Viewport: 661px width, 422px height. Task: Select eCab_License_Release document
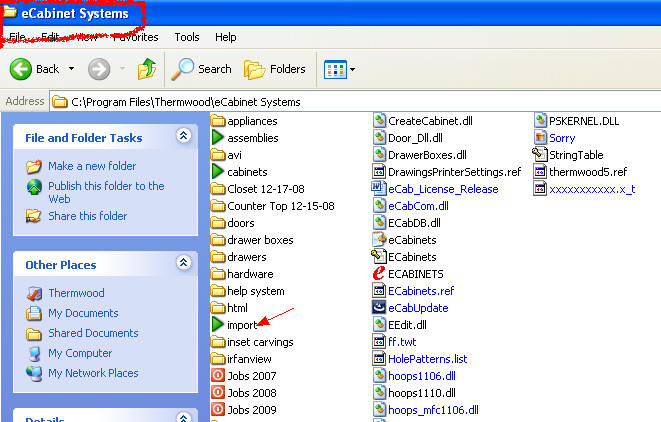pos(435,189)
